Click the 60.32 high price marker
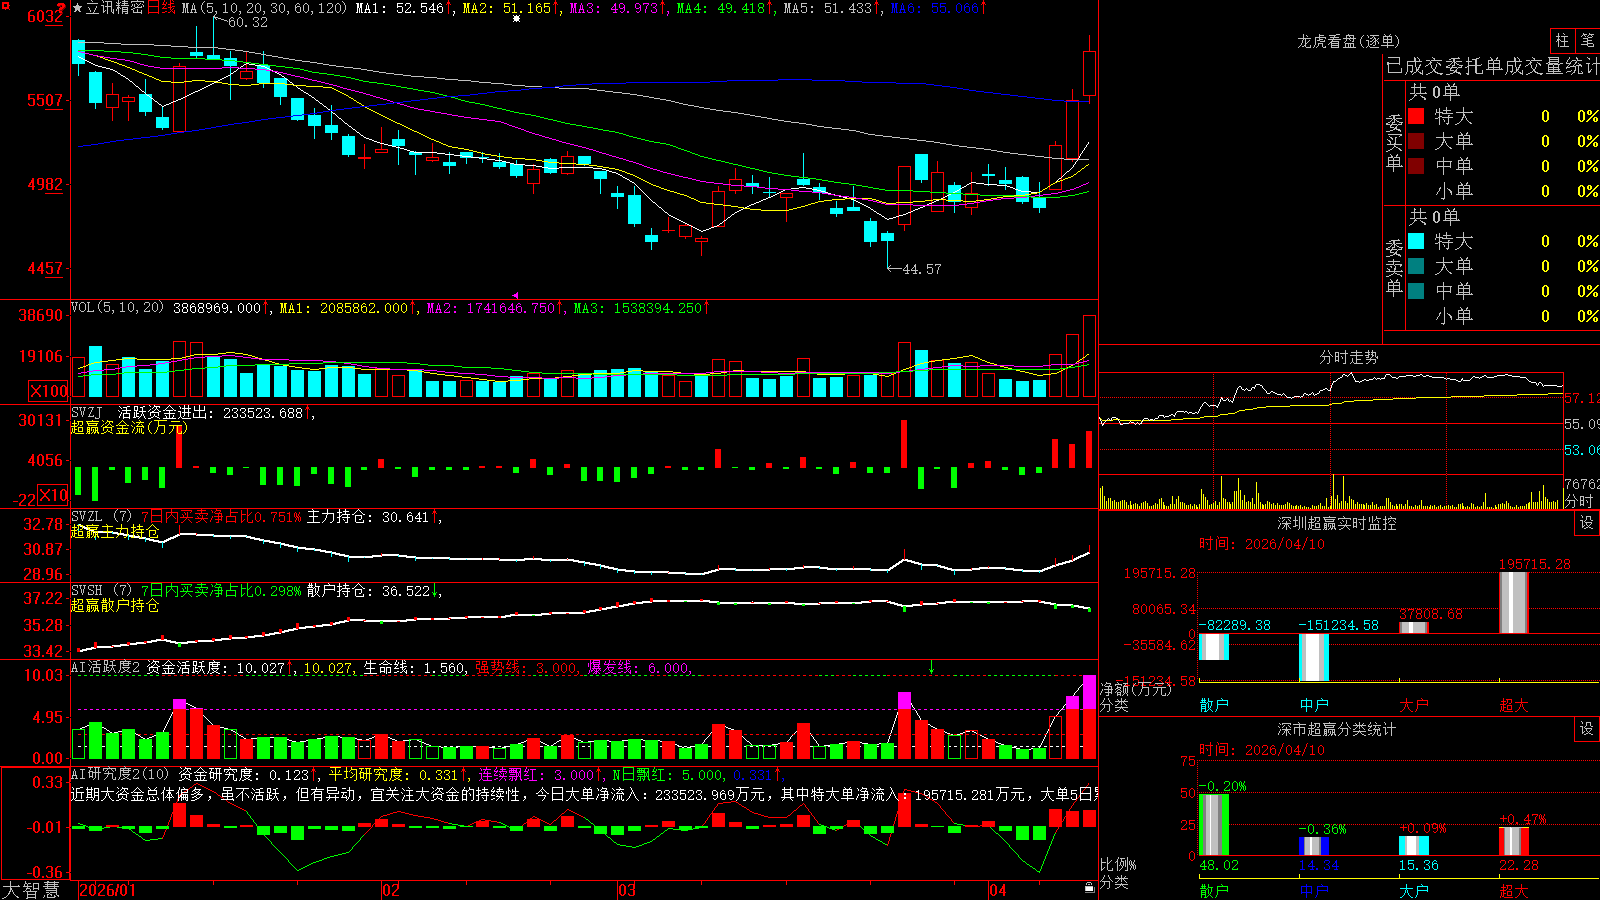This screenshot has width=1600, height=900. coord(248,22)
